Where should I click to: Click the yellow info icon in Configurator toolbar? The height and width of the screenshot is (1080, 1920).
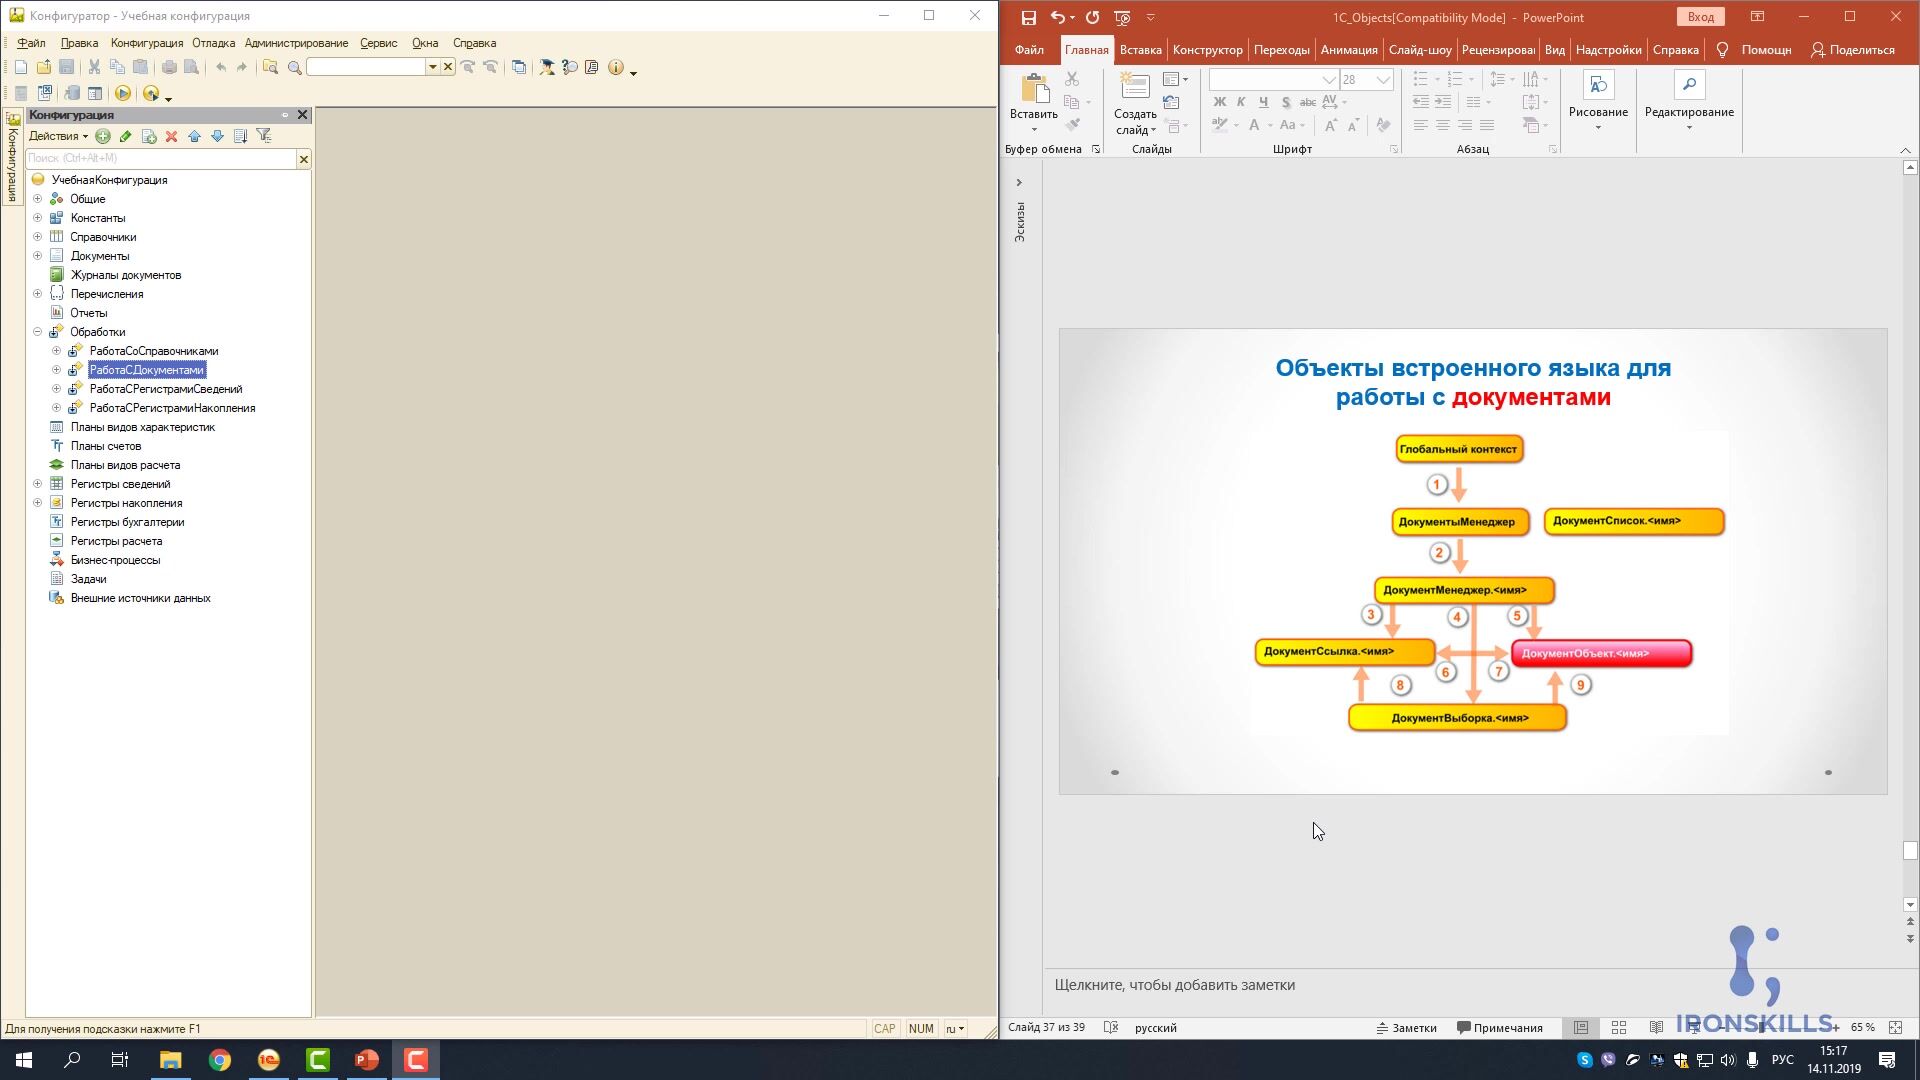(616, 67)
